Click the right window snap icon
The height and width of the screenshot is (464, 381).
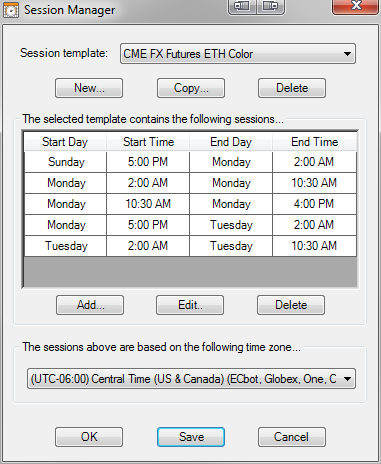[x=270, y=7]
